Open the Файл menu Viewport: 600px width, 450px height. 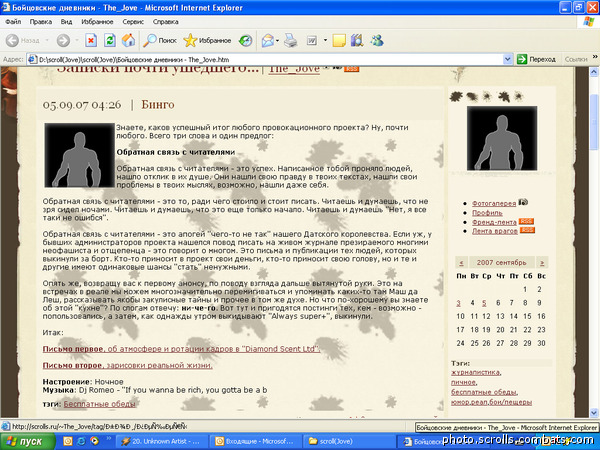[x=13, y=22]
